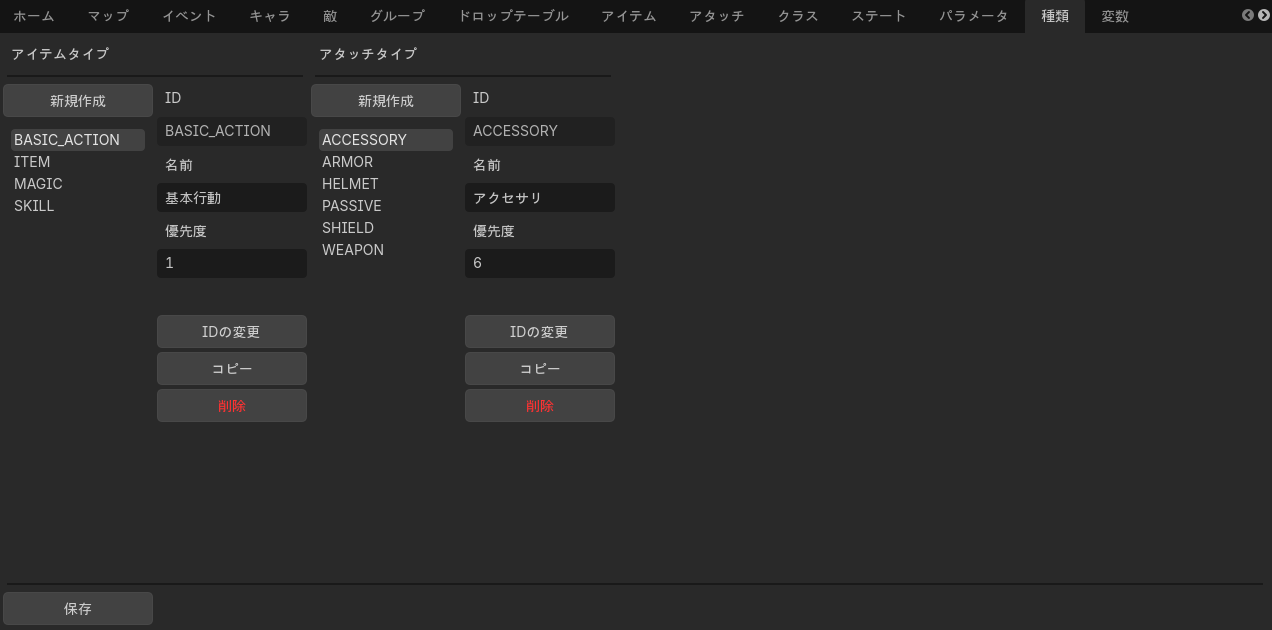The height and width of the screenshot is (630, 1272).
Task: Choose MAGIC item type
Action: (x=78, y=184)
